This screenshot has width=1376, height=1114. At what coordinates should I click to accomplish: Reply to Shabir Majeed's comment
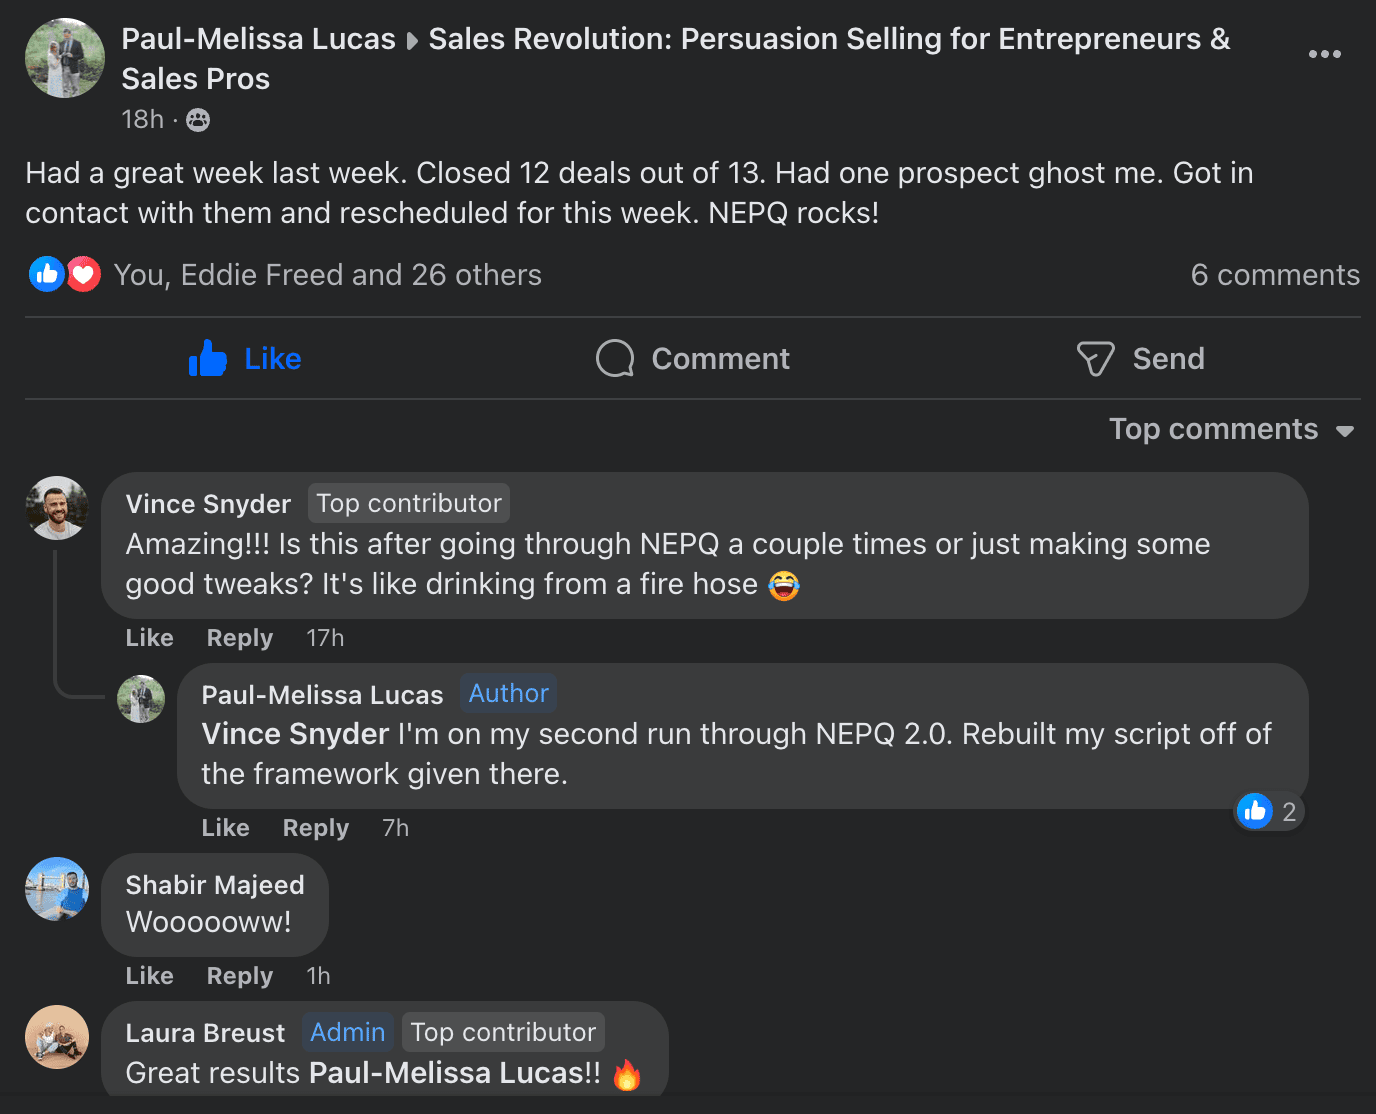[239, 976]
